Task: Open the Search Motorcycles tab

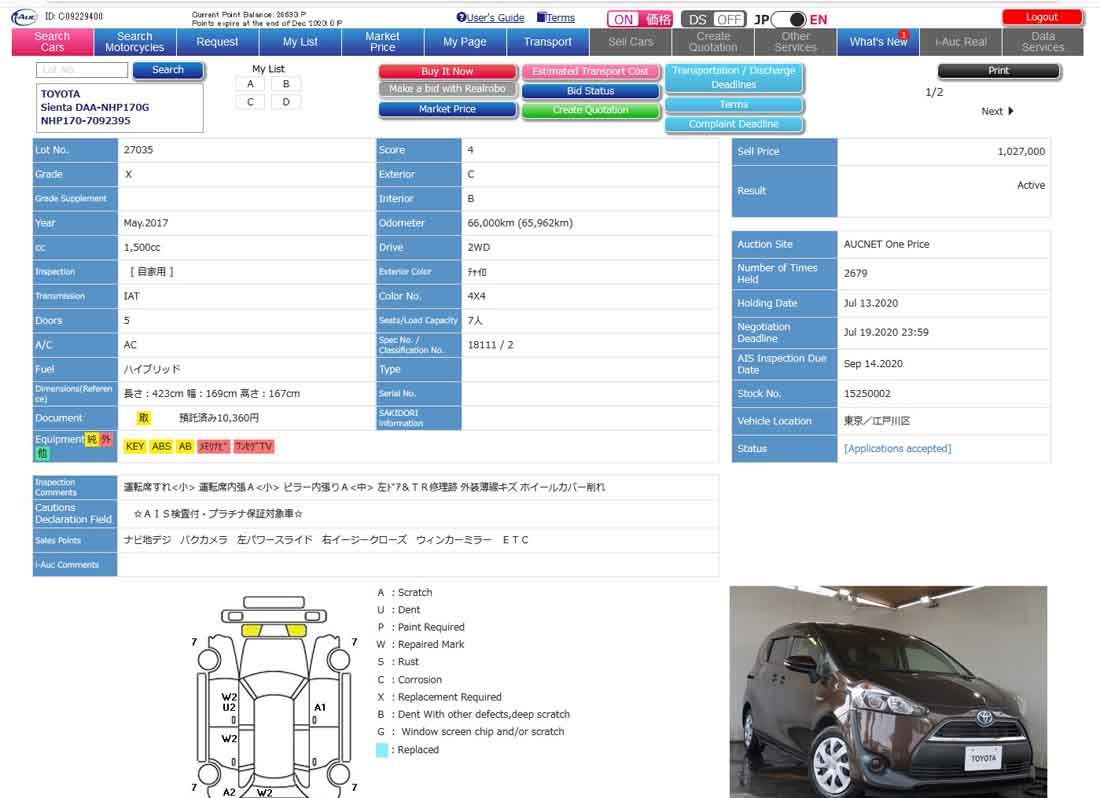Action: point(135,42)
